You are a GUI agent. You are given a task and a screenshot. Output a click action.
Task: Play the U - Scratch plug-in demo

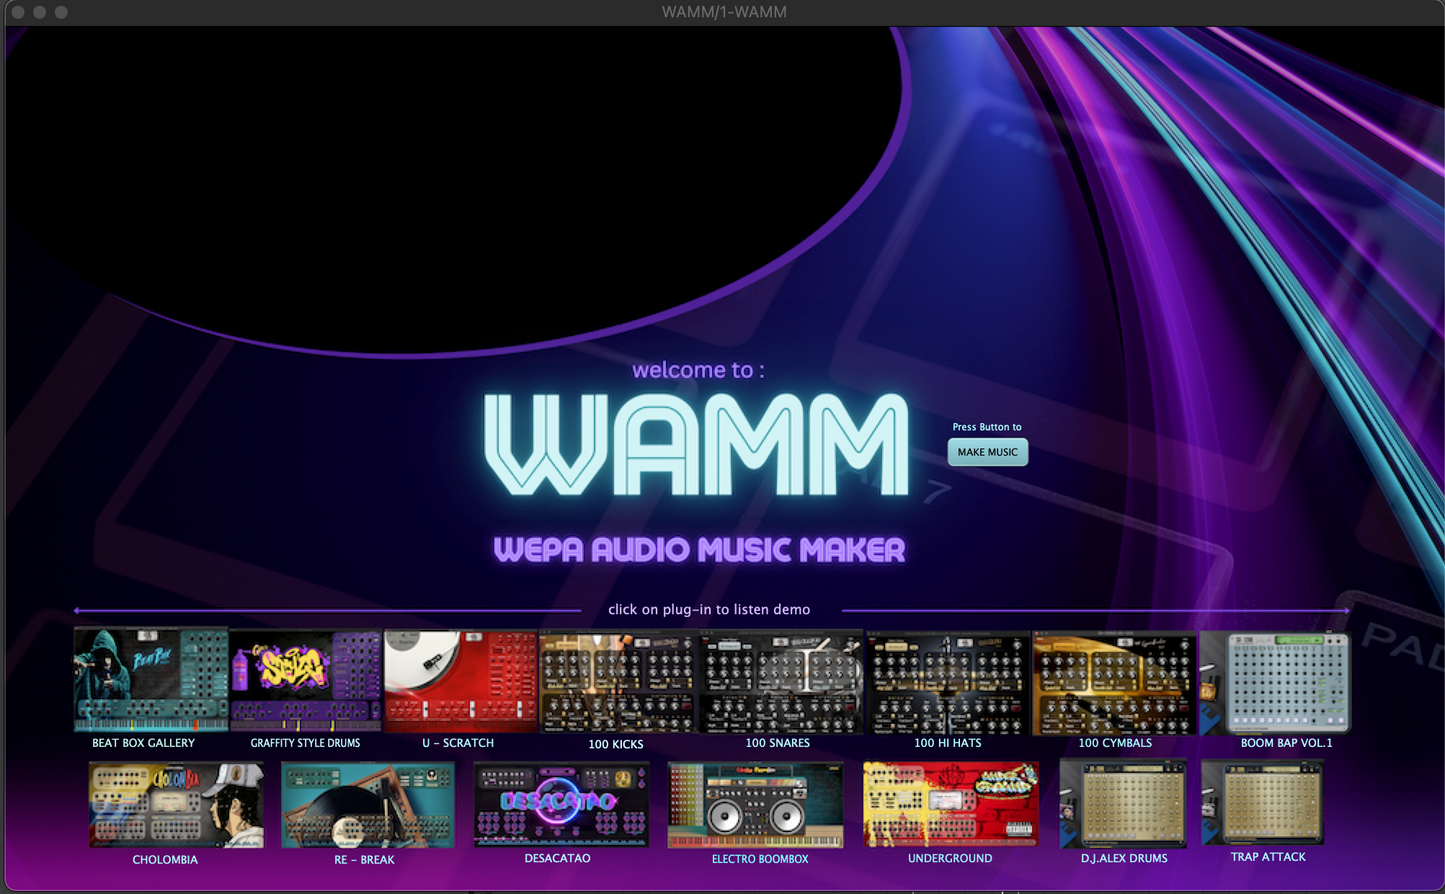pyautogui.click(x=460, y=681)
